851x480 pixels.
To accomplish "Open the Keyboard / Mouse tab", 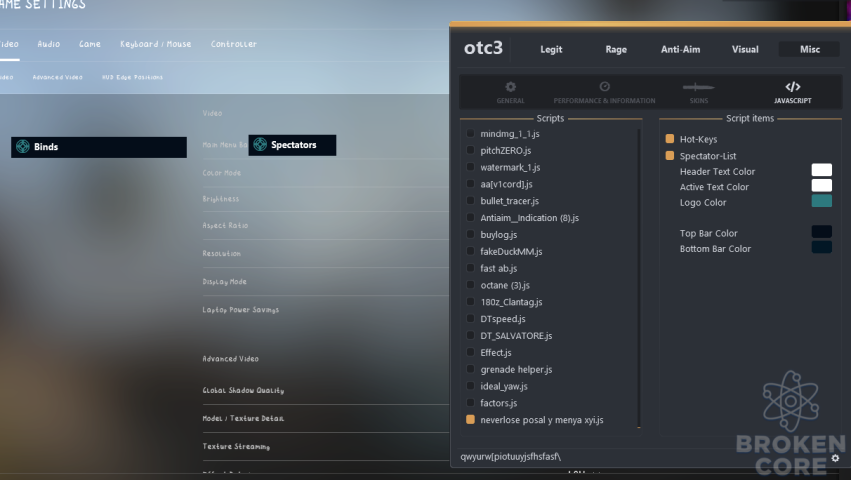I will coord(155,44).
